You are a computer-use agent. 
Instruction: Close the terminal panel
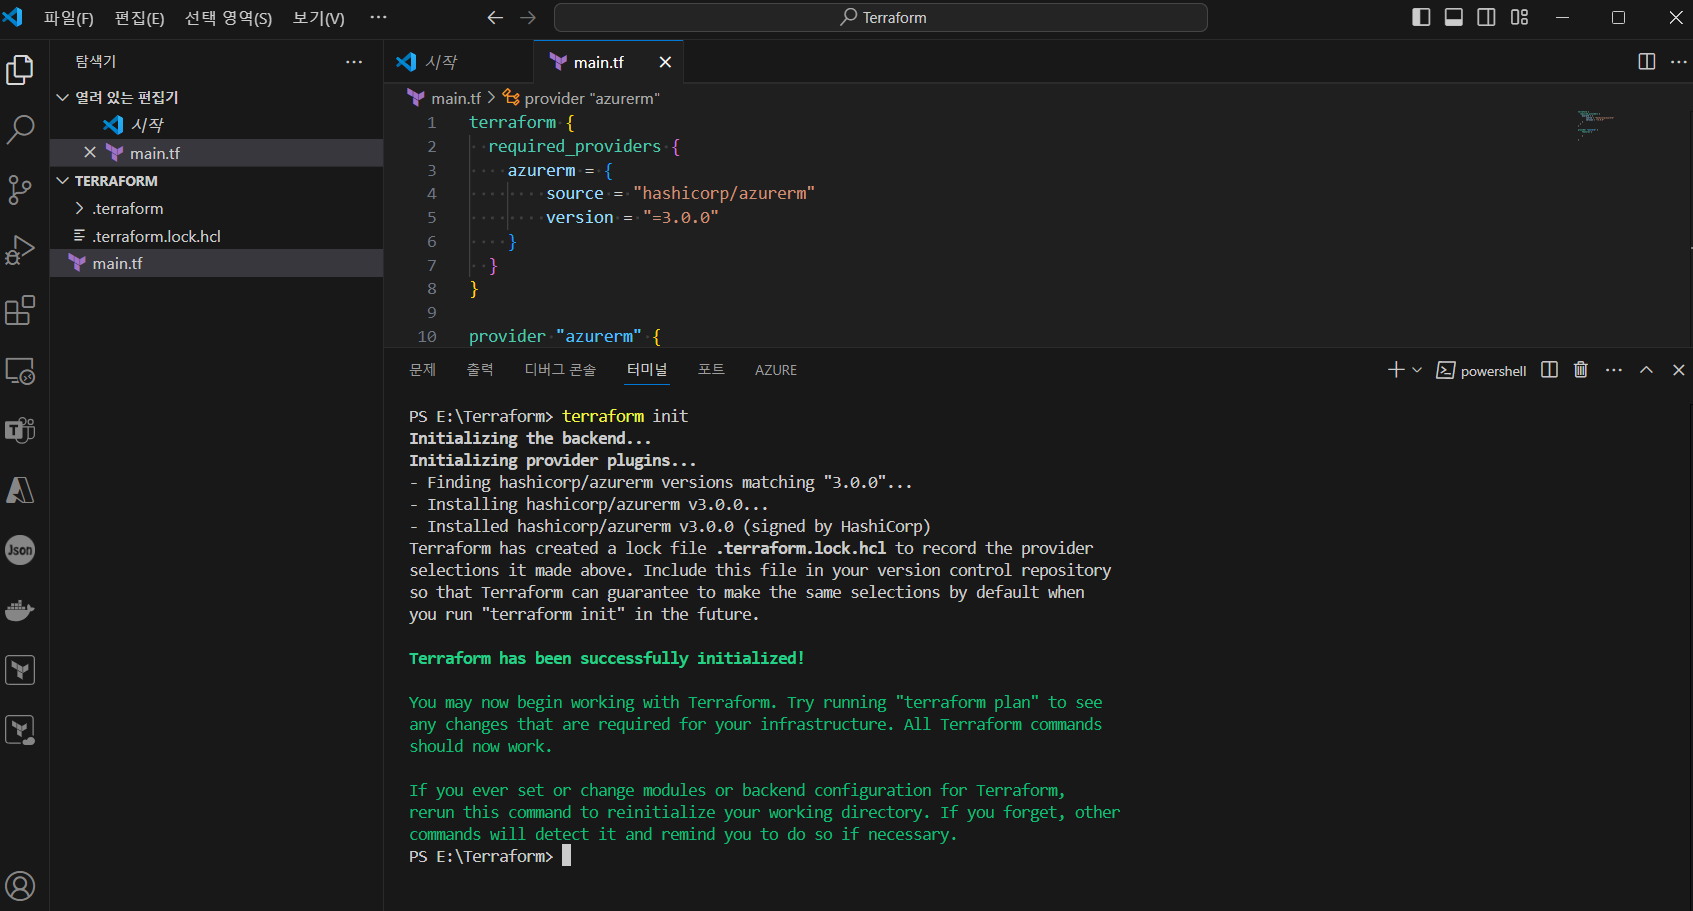coord(1679,370)
